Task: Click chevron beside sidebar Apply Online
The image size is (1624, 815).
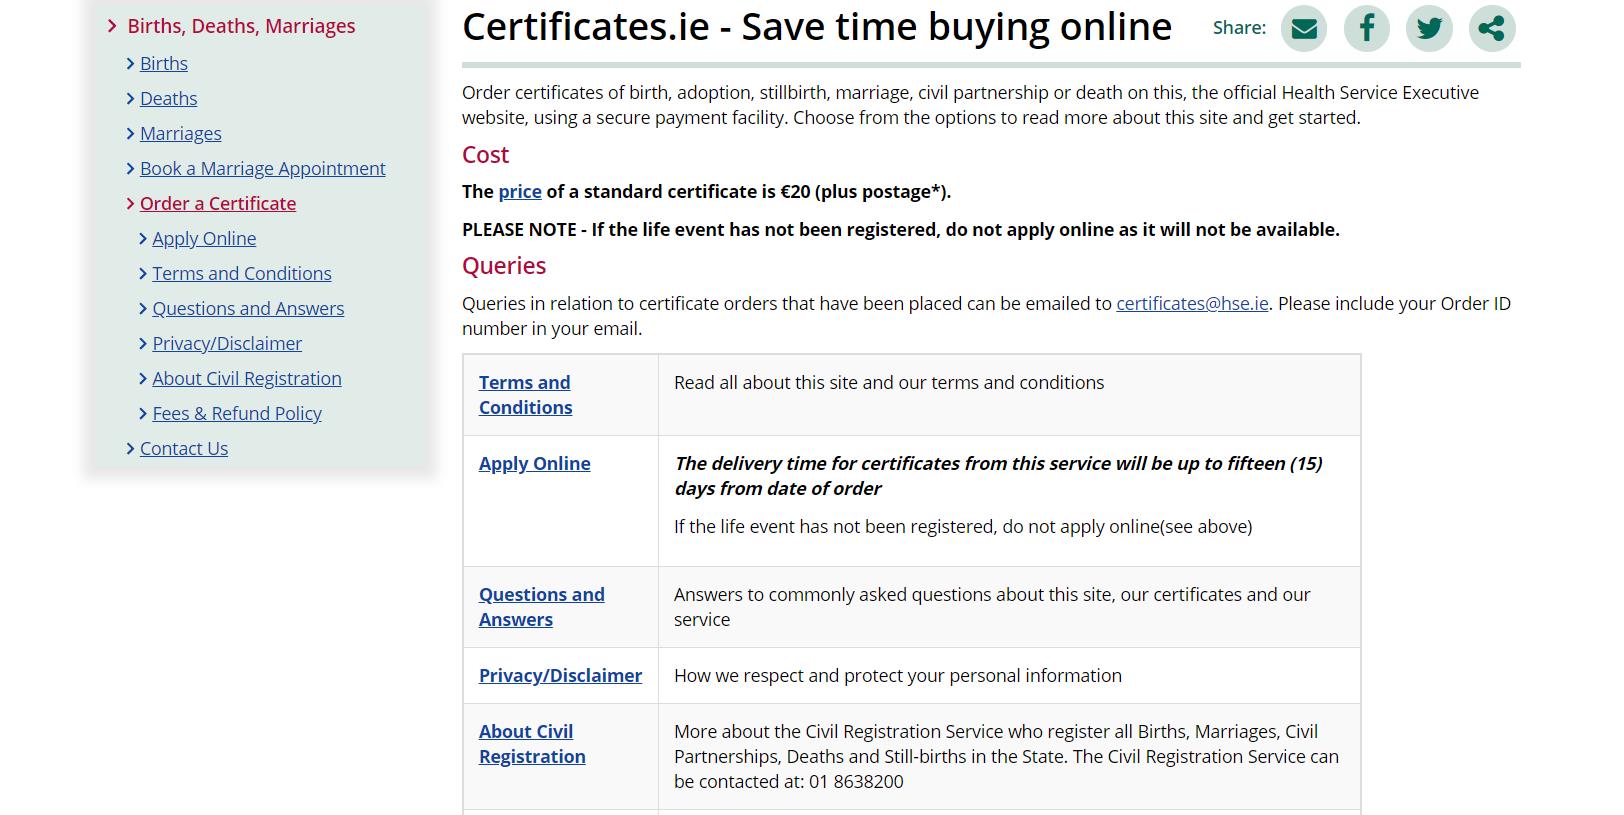Action: pos(143,239)
